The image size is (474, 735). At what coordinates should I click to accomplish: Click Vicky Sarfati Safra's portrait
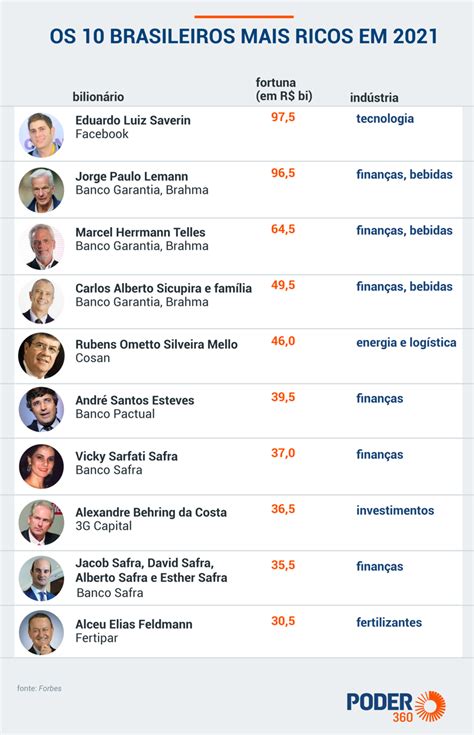[x=41, y=466]
